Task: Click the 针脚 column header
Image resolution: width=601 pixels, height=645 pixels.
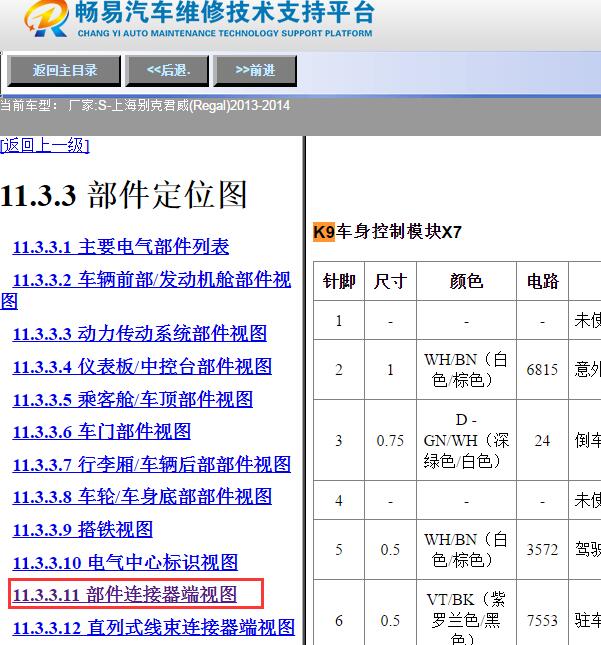Action: (339, 281)
